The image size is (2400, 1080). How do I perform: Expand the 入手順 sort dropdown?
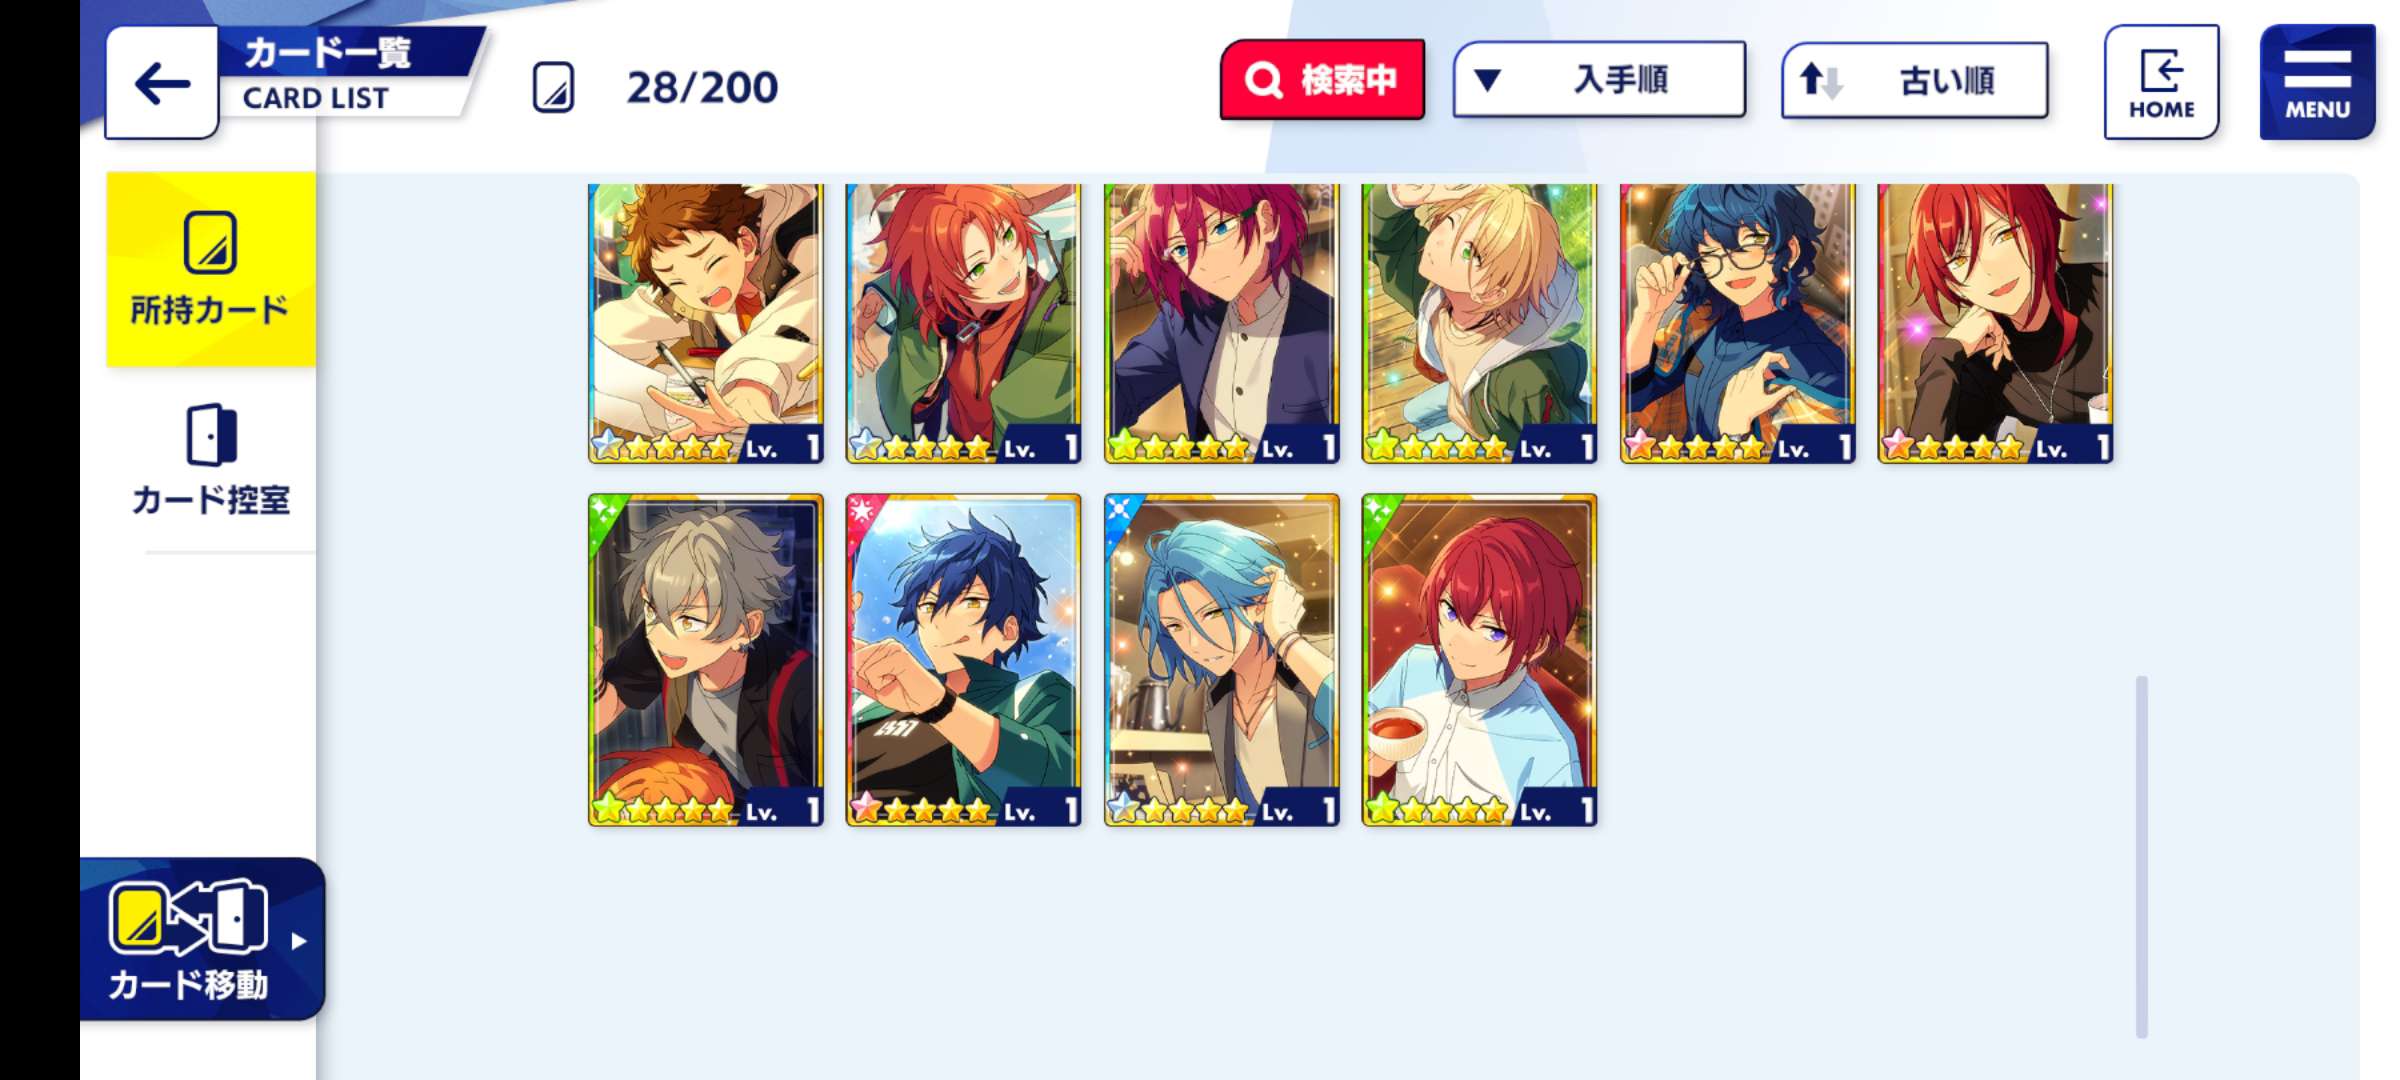(1599, 80)
